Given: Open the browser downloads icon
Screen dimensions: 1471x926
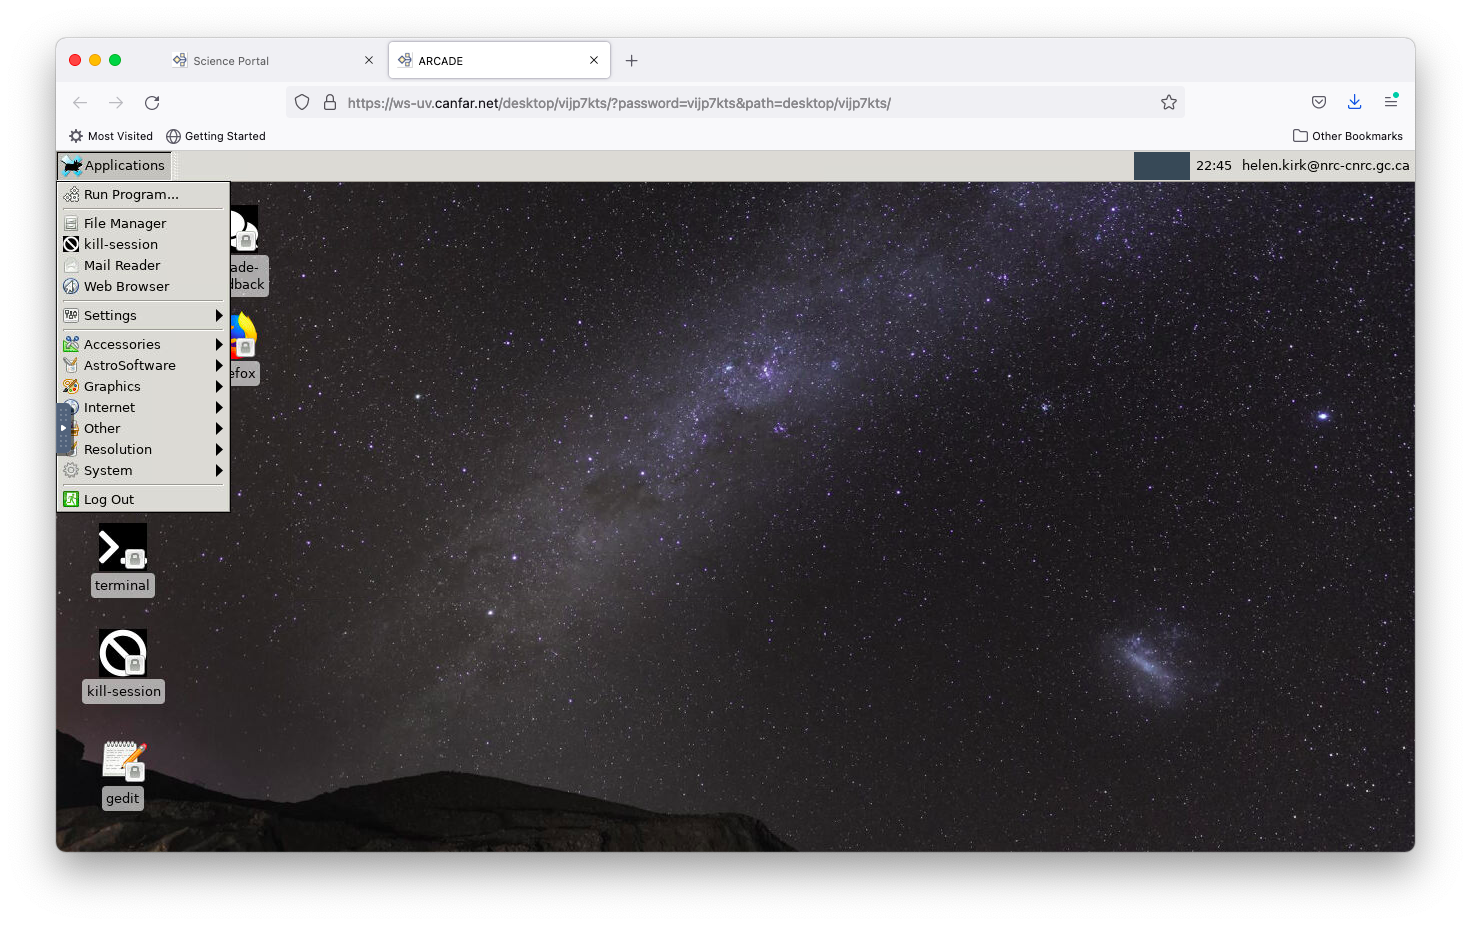Looking at the screenshot, I should click(1354, 102).
